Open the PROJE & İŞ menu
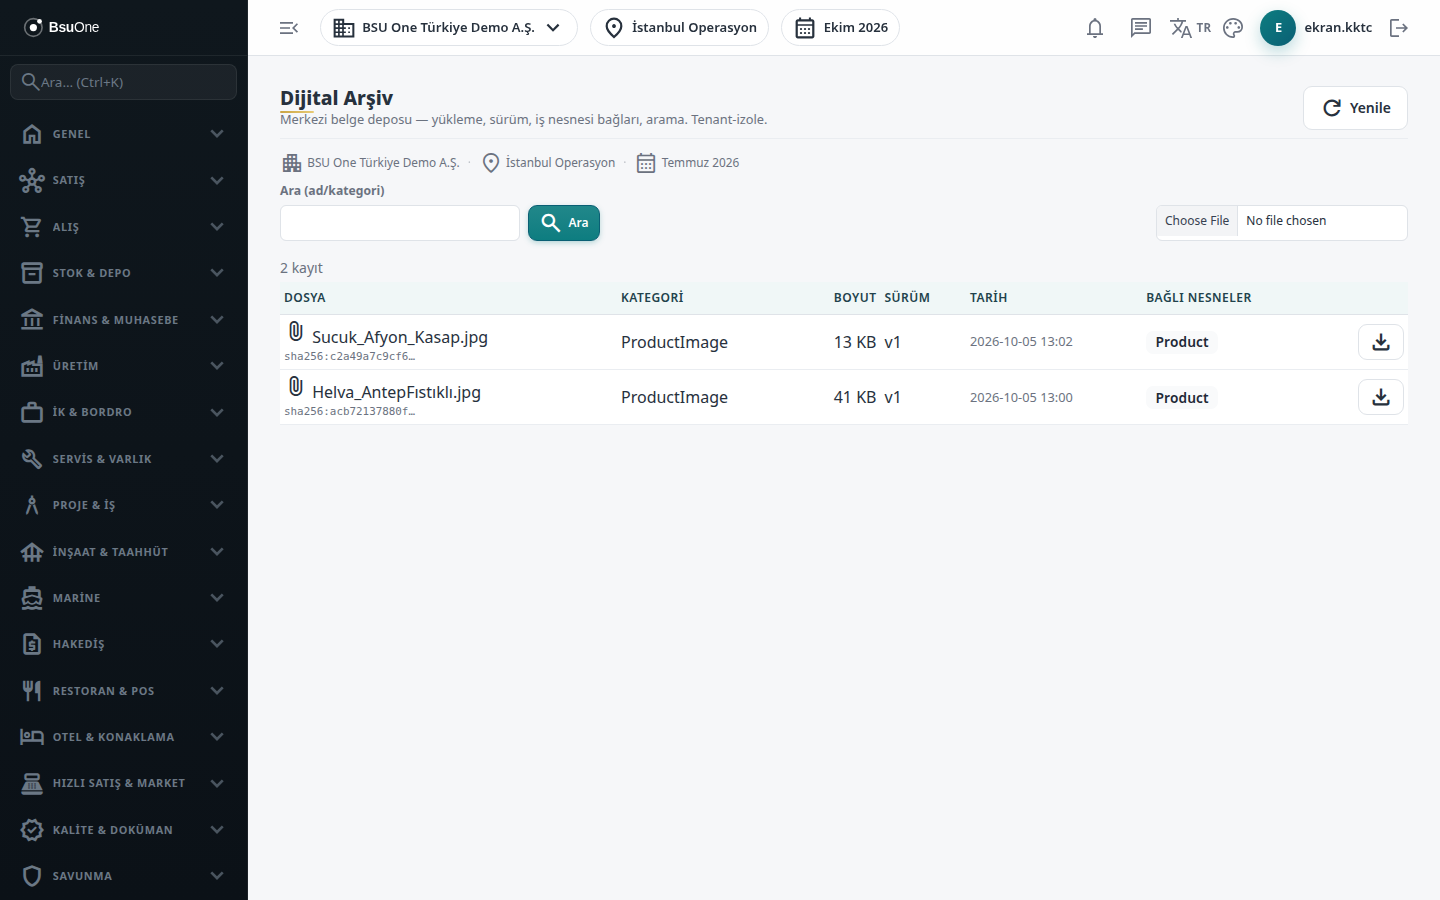Image resolution: width=1440 pixels, height=900 pixels. 124,505
